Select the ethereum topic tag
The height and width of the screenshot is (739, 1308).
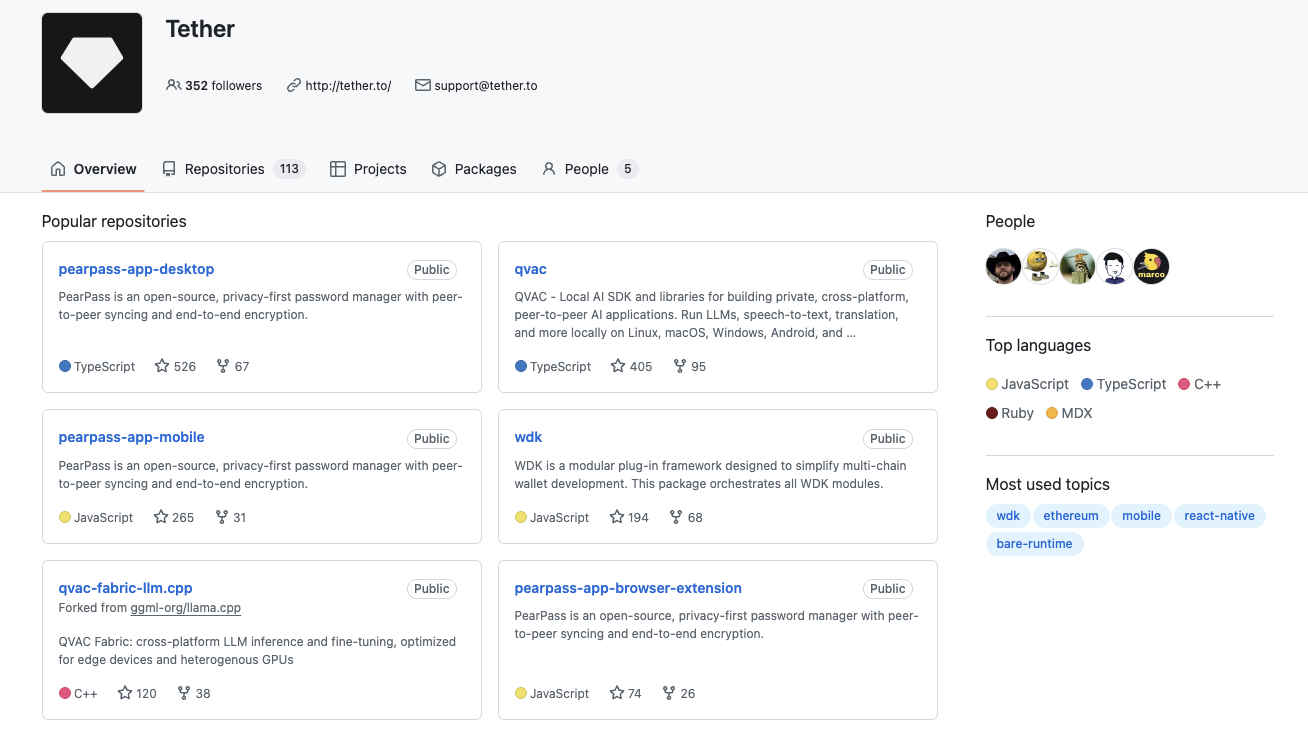[1071, 516]
